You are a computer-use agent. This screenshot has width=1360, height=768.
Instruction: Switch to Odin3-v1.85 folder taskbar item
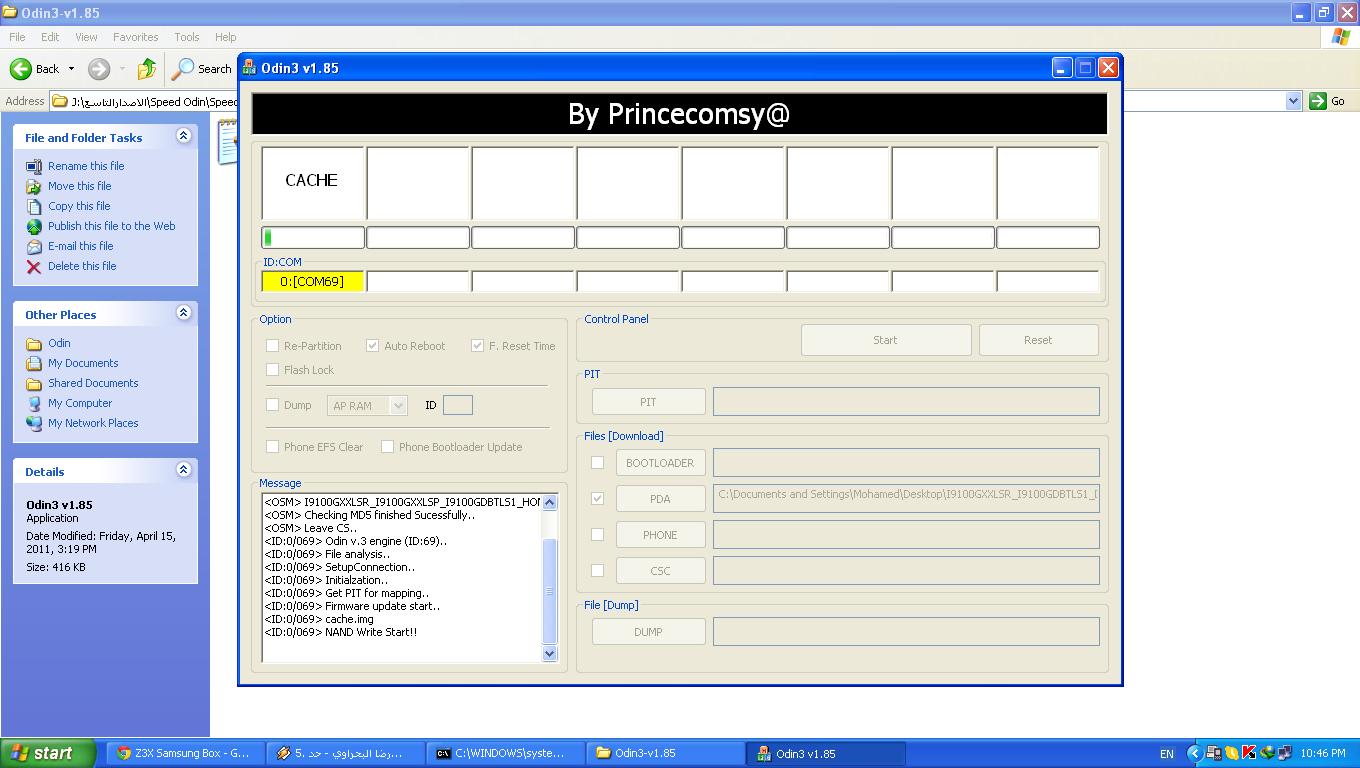(x=664, y=753)
